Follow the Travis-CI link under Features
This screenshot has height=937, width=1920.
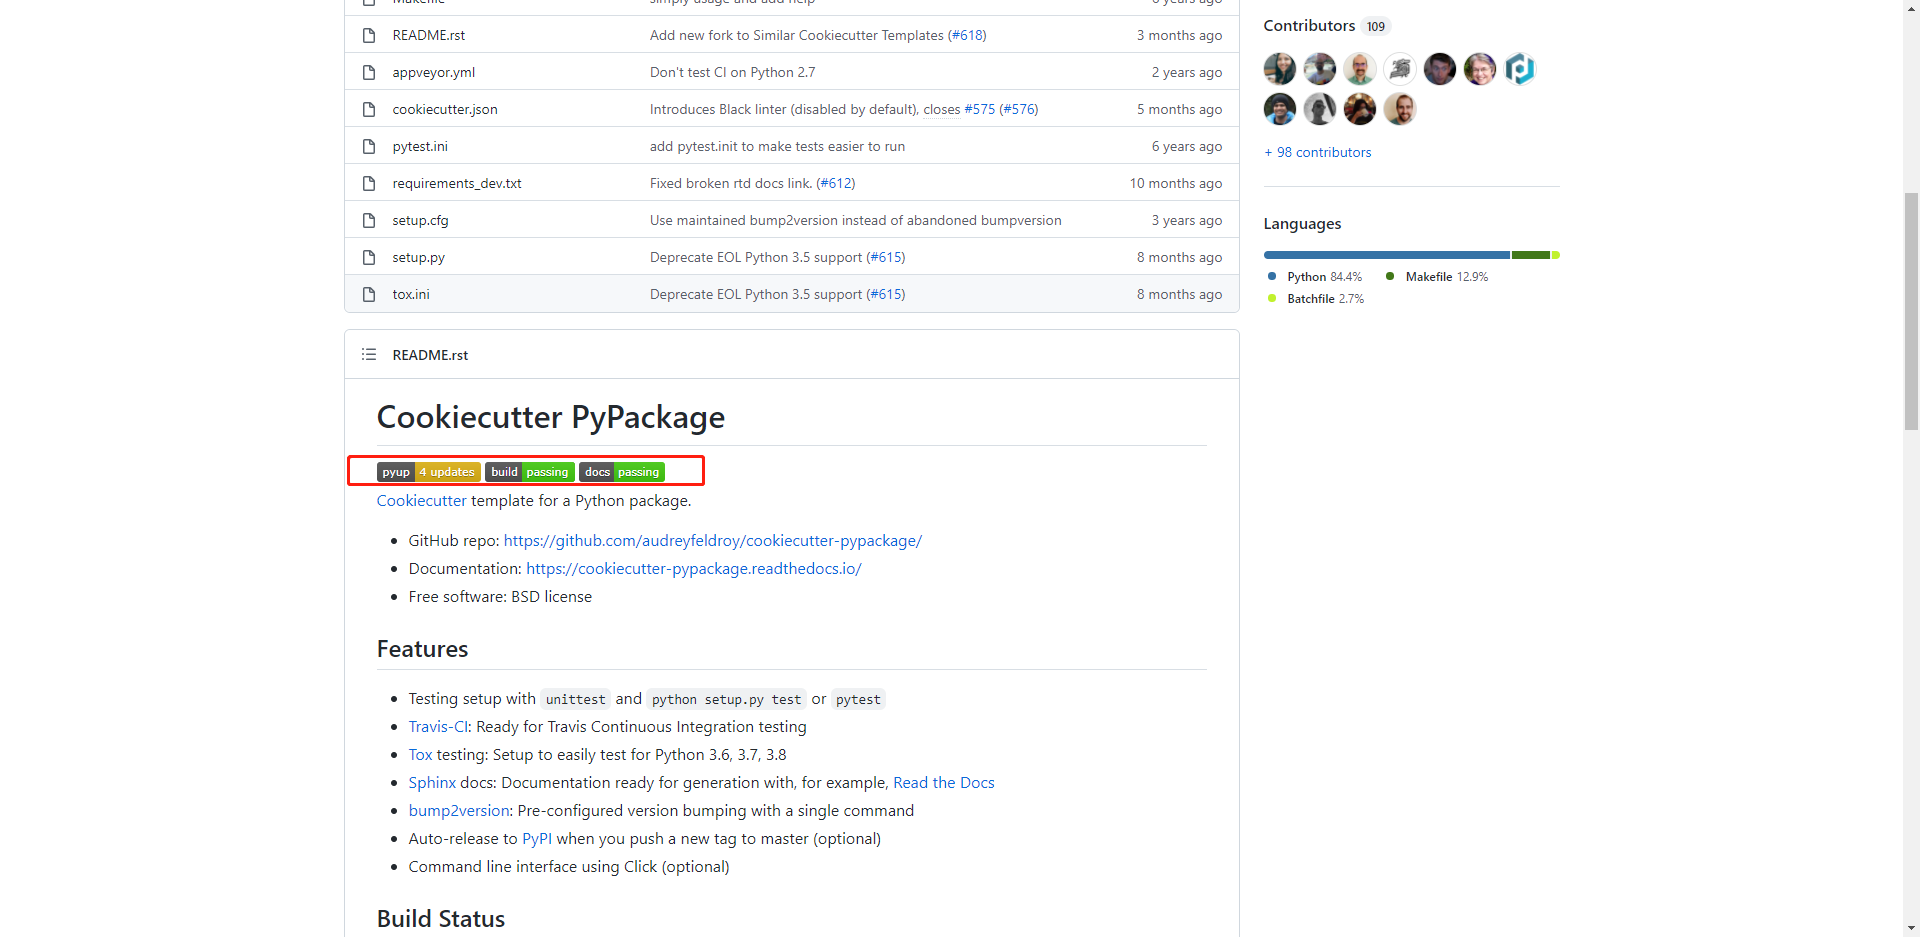(x=437, y=726)
